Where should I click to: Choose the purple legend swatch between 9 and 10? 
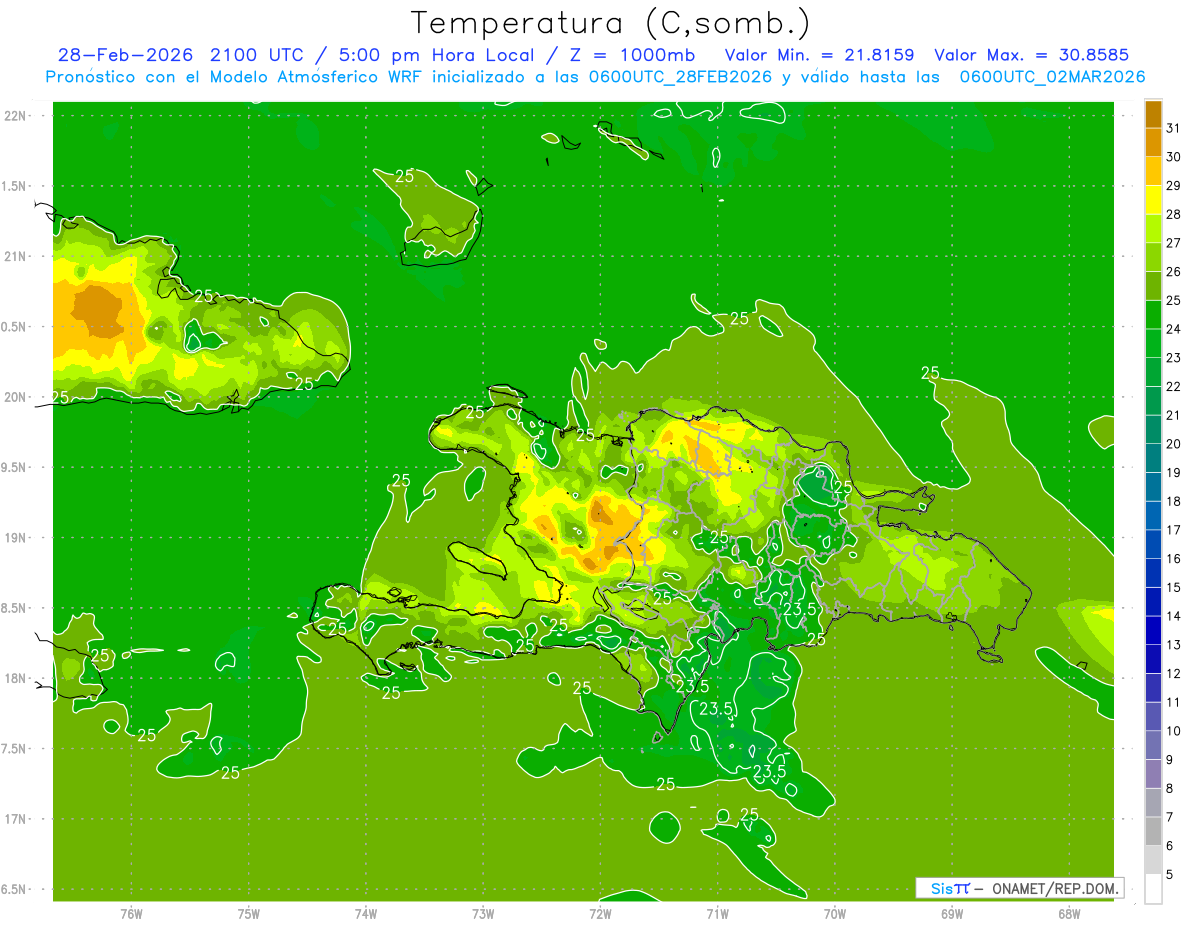[1153, 745]
